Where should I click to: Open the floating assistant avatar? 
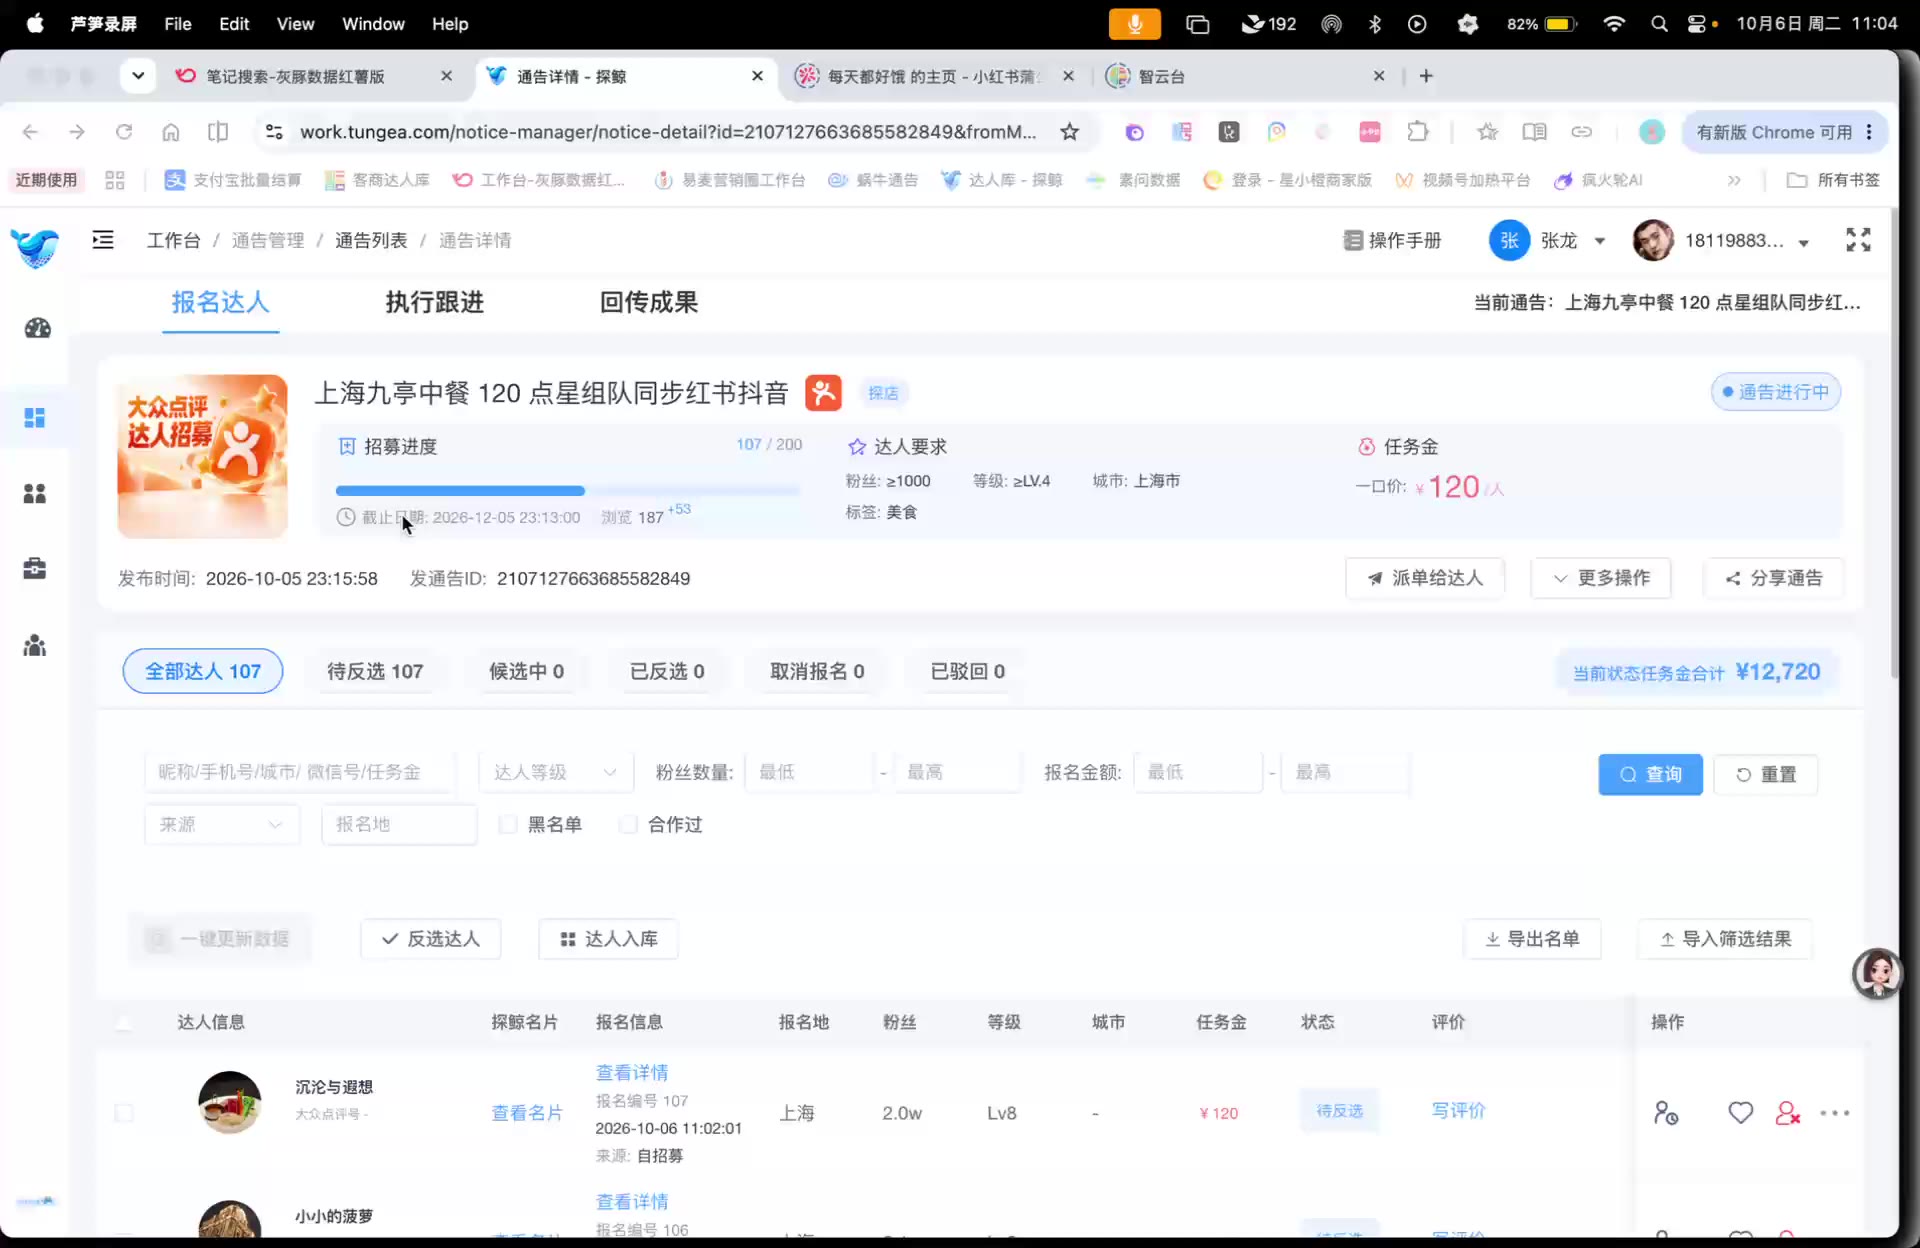coord(1876,973)
